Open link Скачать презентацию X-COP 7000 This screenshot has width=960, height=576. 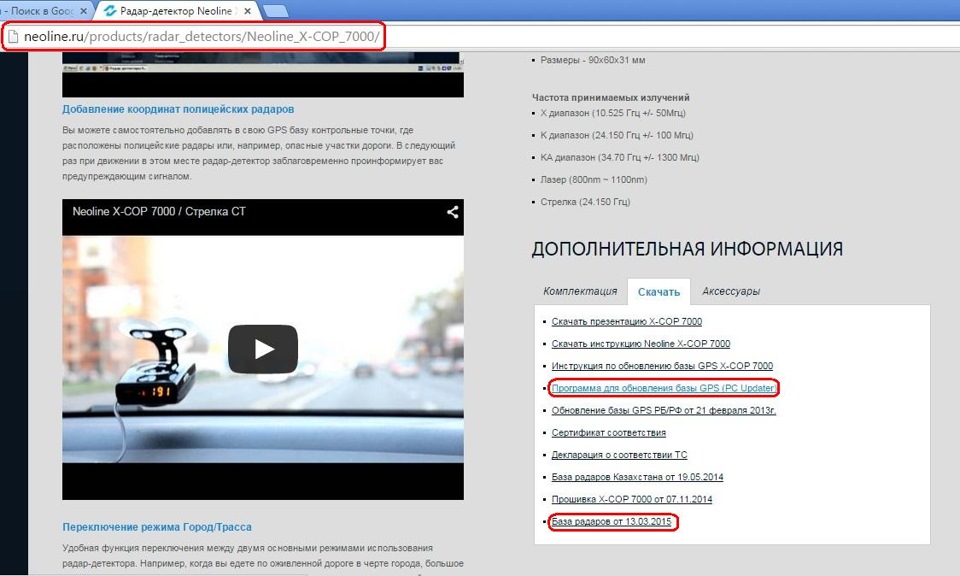(x=626, y=321)
